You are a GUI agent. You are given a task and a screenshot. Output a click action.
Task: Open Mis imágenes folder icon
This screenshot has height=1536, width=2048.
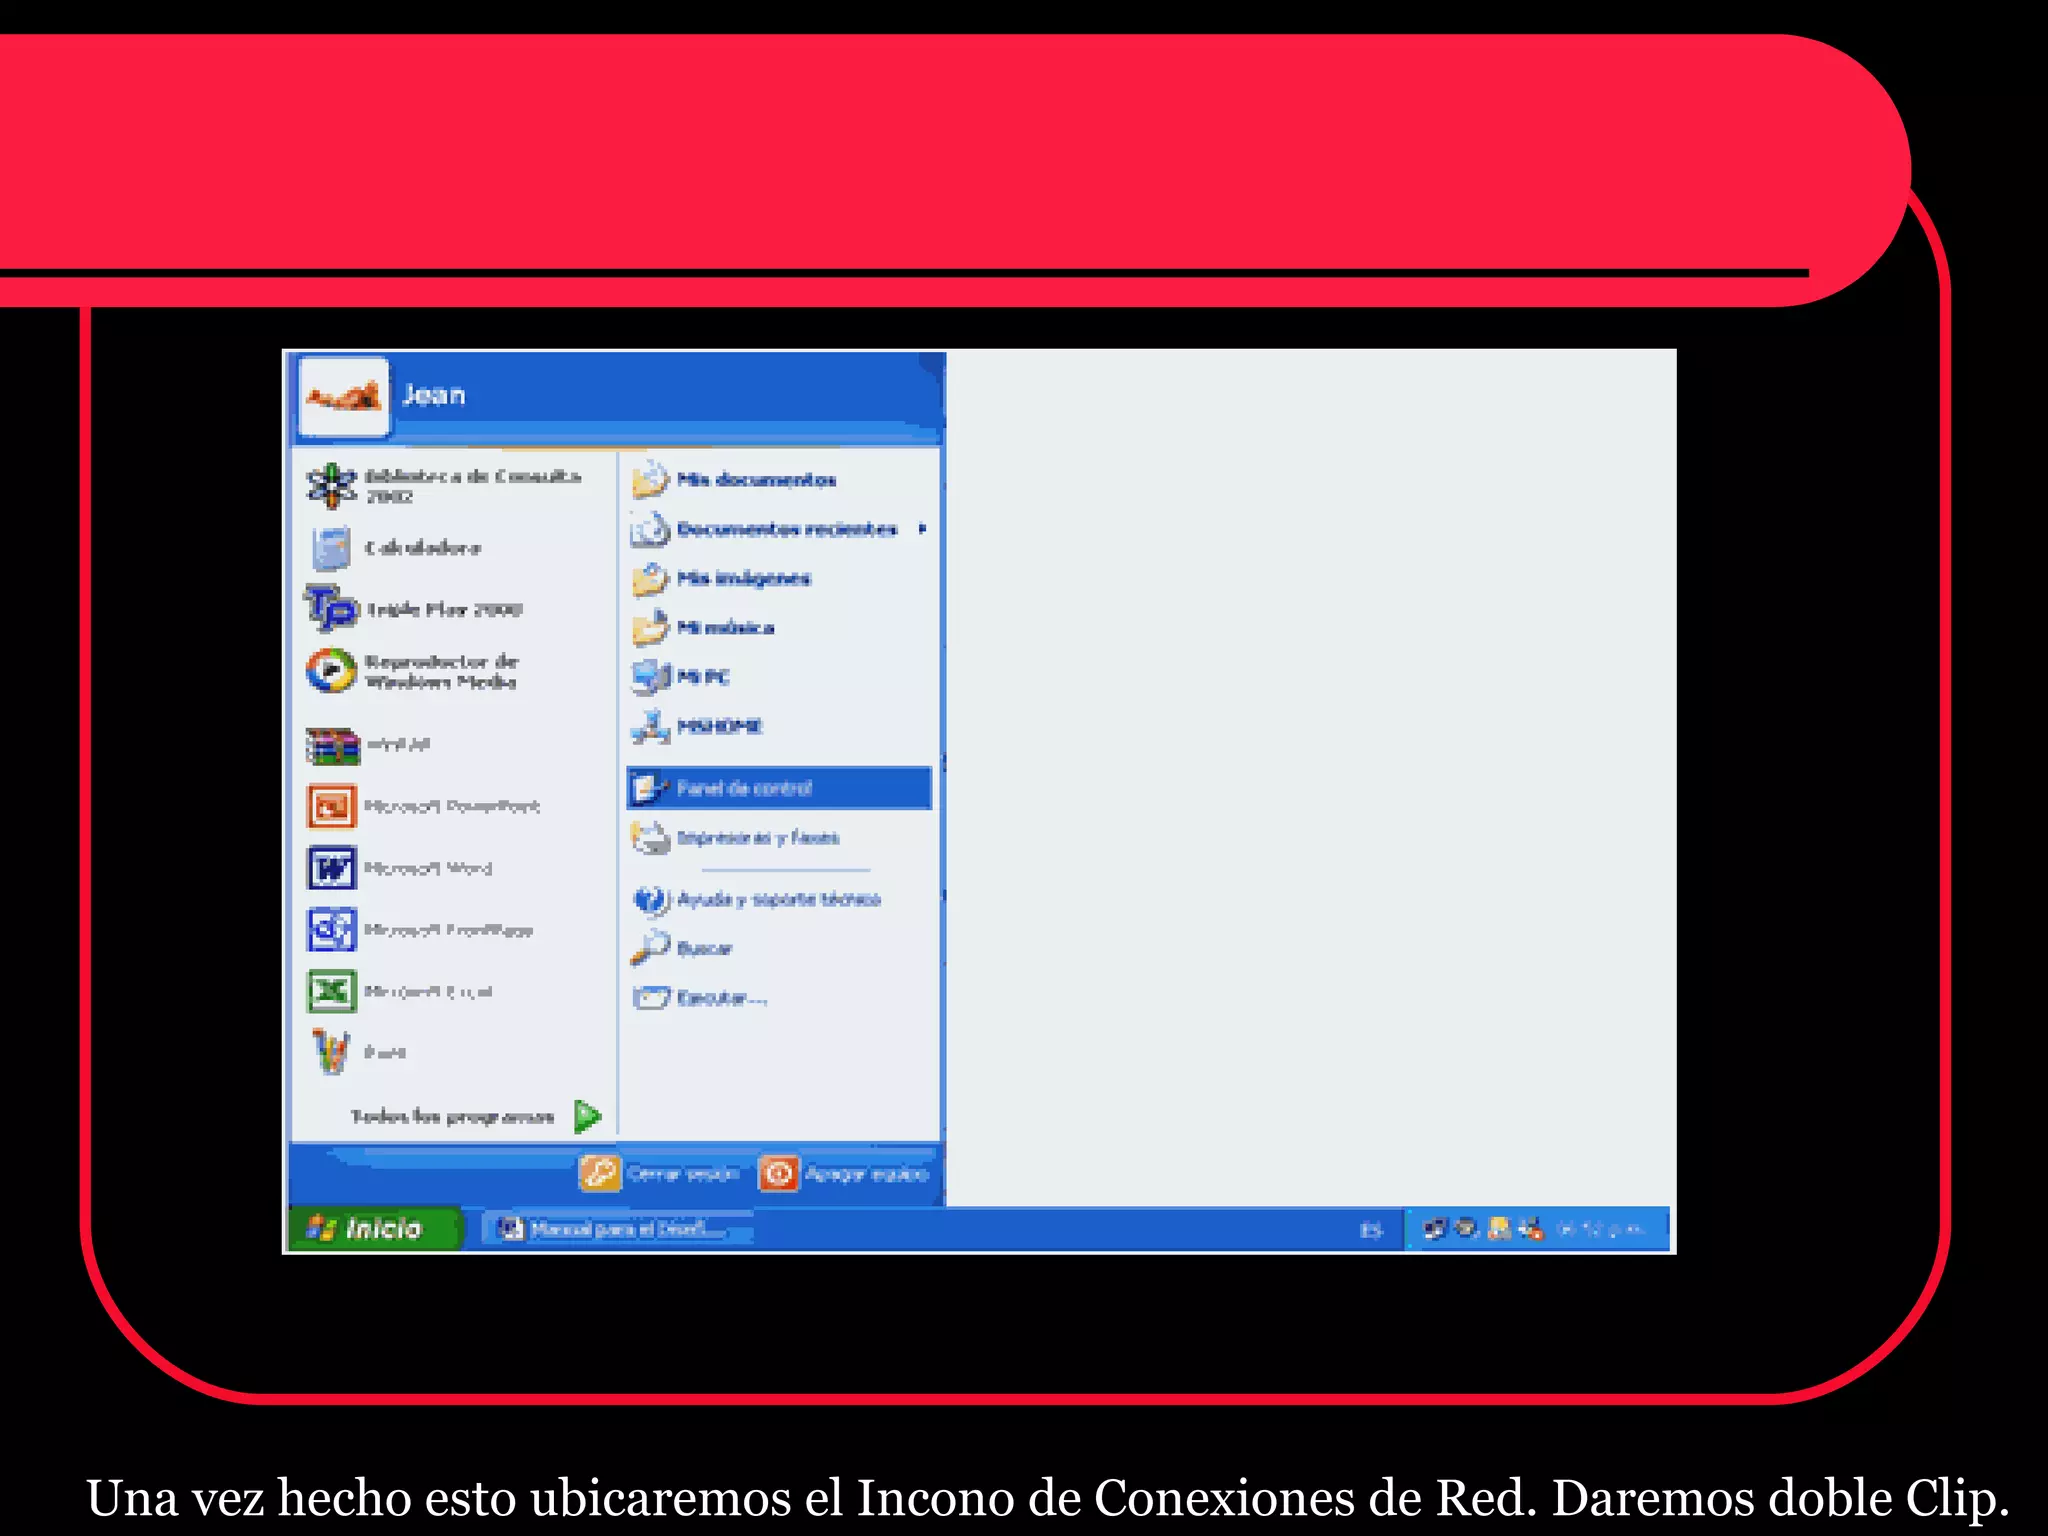tap(650, 578)
